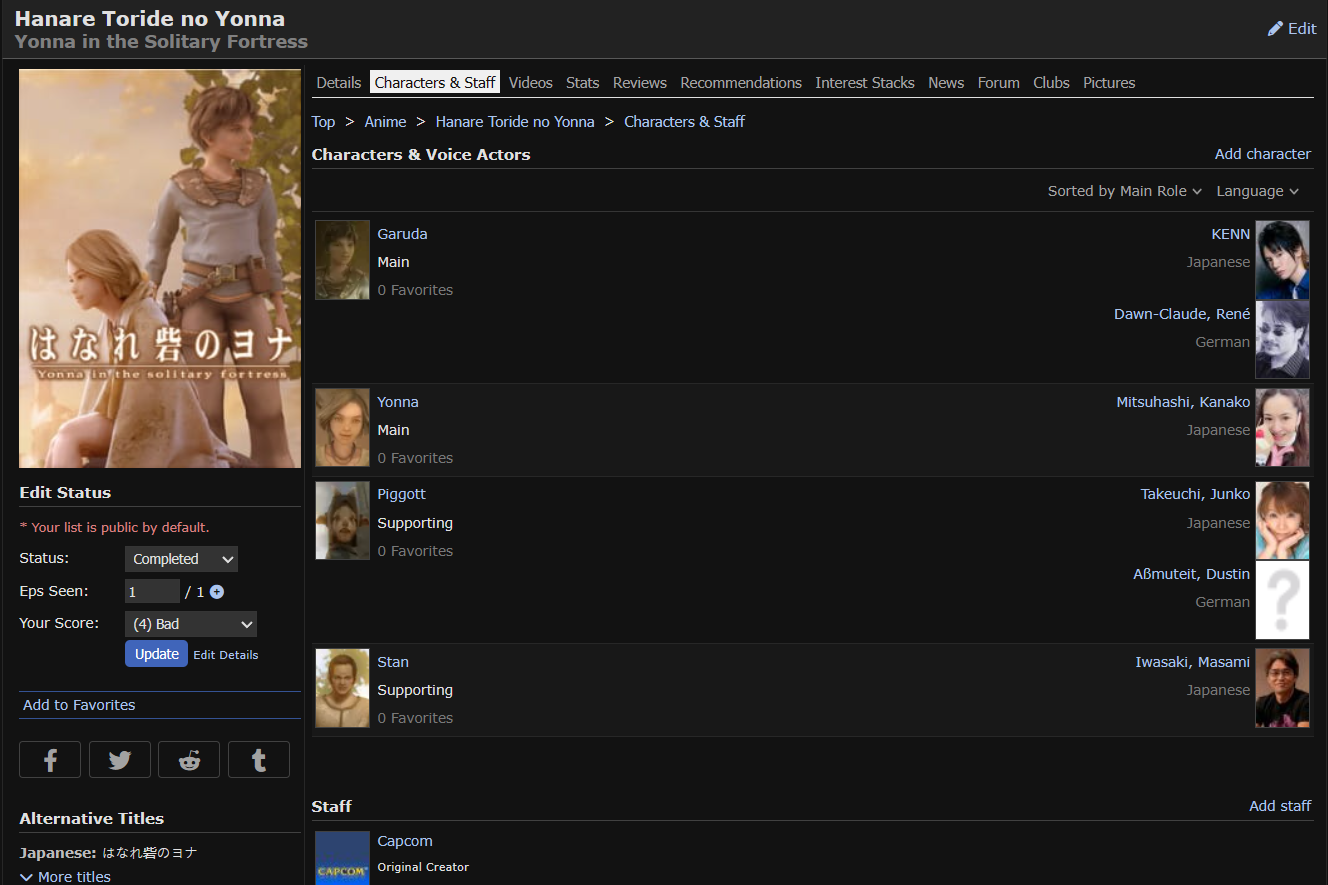Open Yonna character thumbnail

pos(342,428)
